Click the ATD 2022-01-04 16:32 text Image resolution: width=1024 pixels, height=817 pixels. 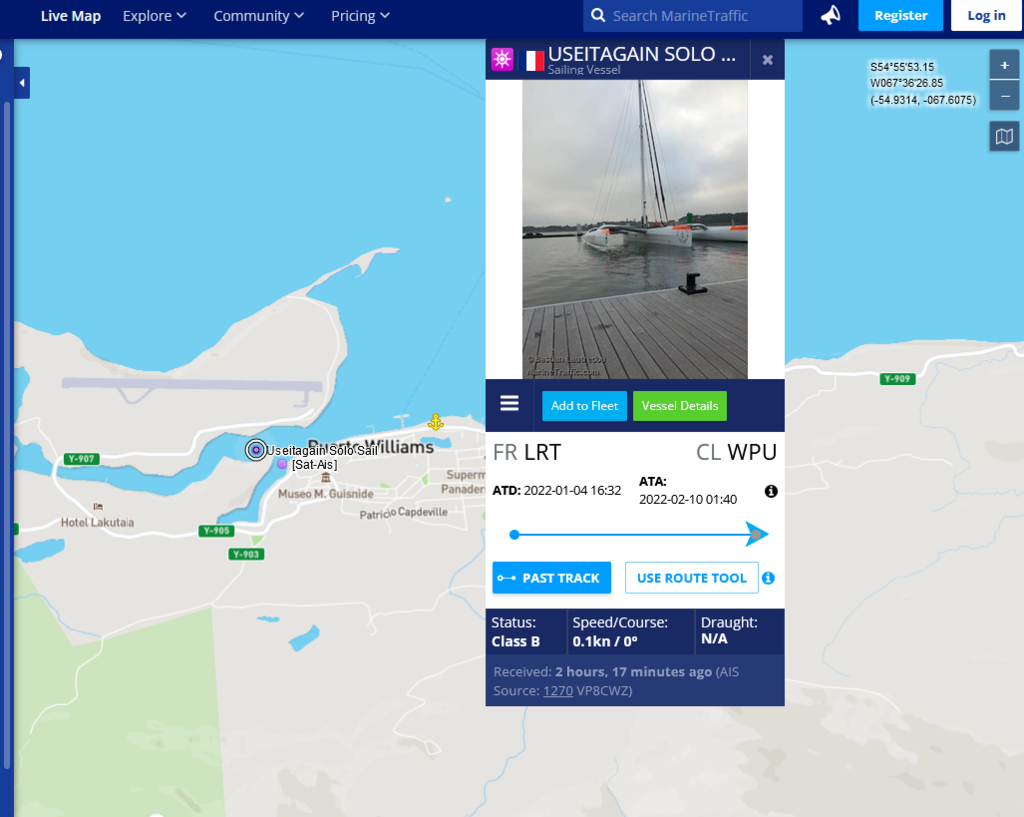click(x=556, y=490)
